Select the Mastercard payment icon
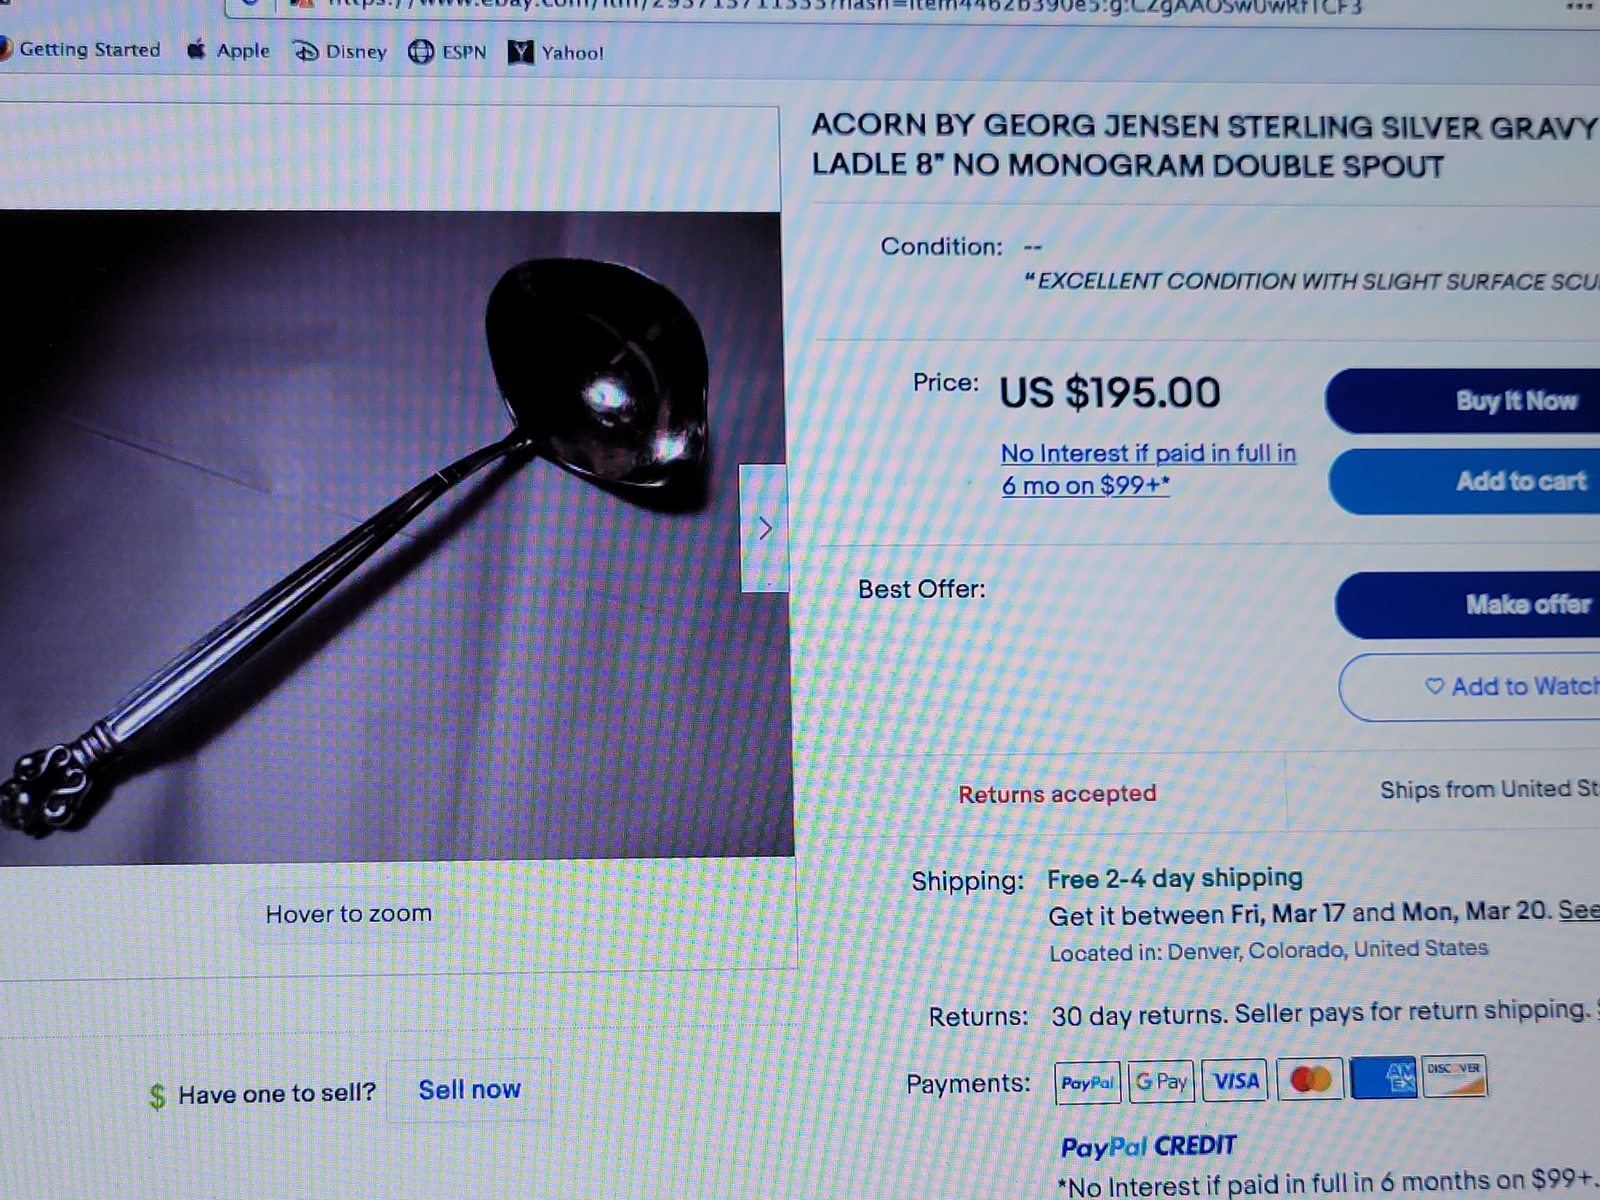The width and height of the screenshot is (1600, 1200). (1310, 1079)
